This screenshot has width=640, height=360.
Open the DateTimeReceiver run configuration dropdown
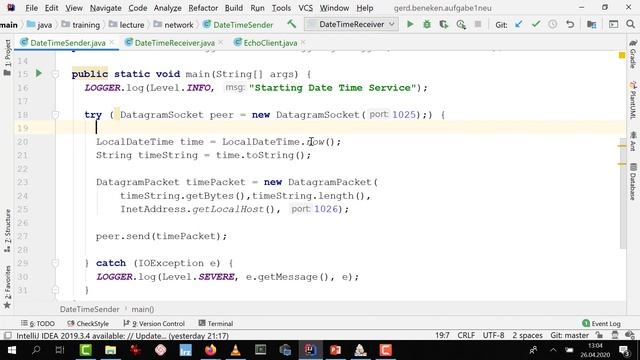click(351, 24)
